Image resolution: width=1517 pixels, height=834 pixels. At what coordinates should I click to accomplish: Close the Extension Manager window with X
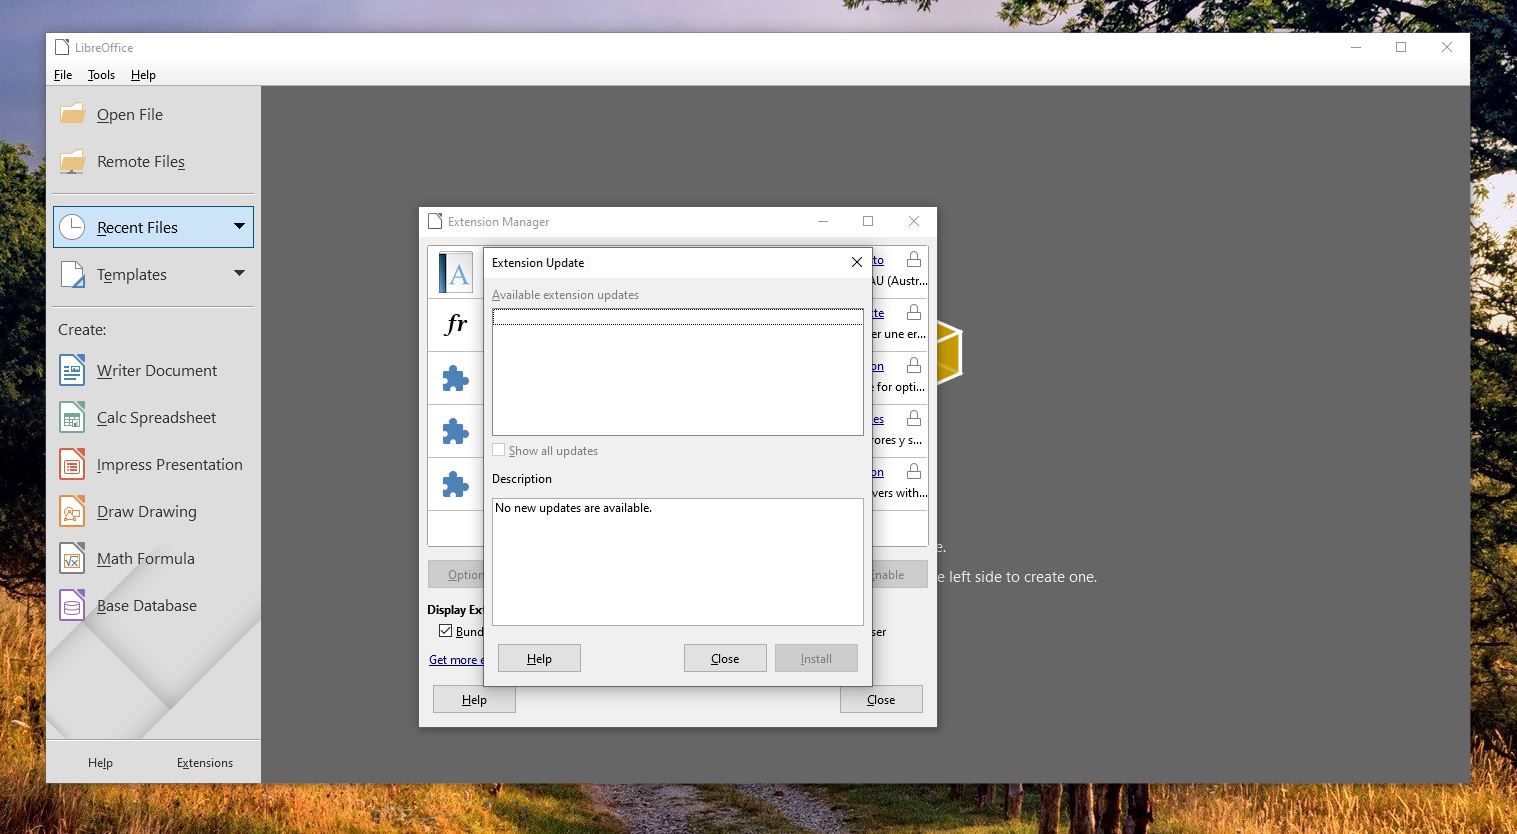click(x=914, y=221)
